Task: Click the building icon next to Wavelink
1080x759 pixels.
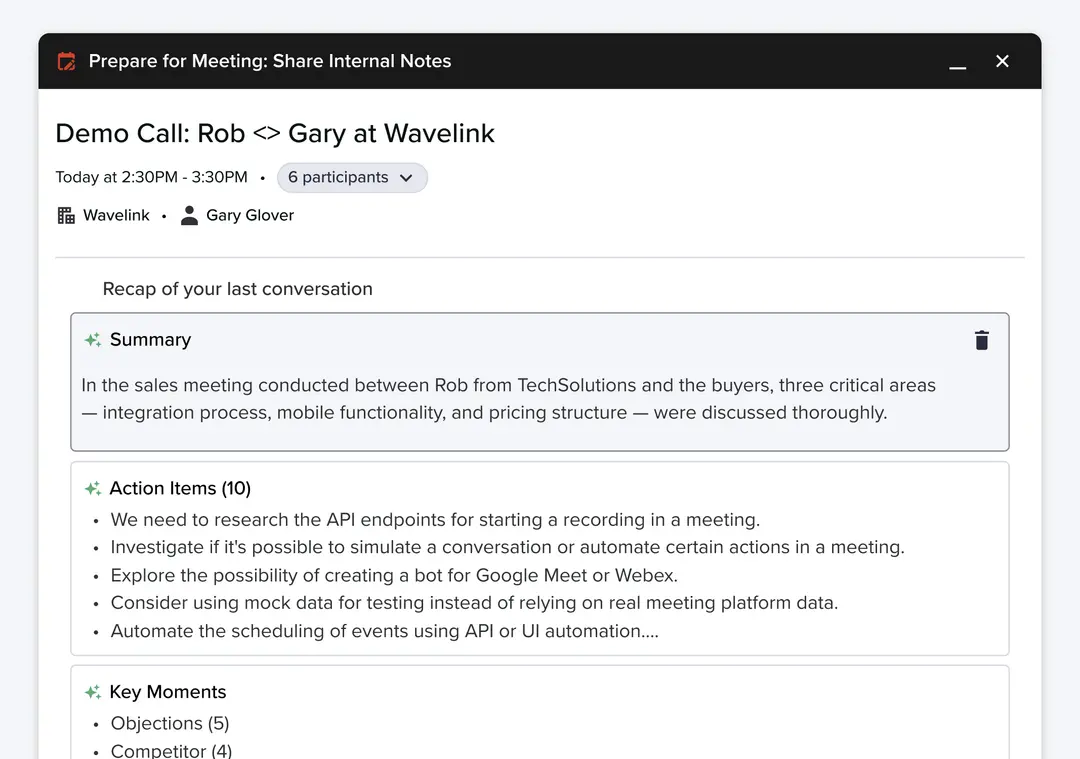Action: (66, 216)
